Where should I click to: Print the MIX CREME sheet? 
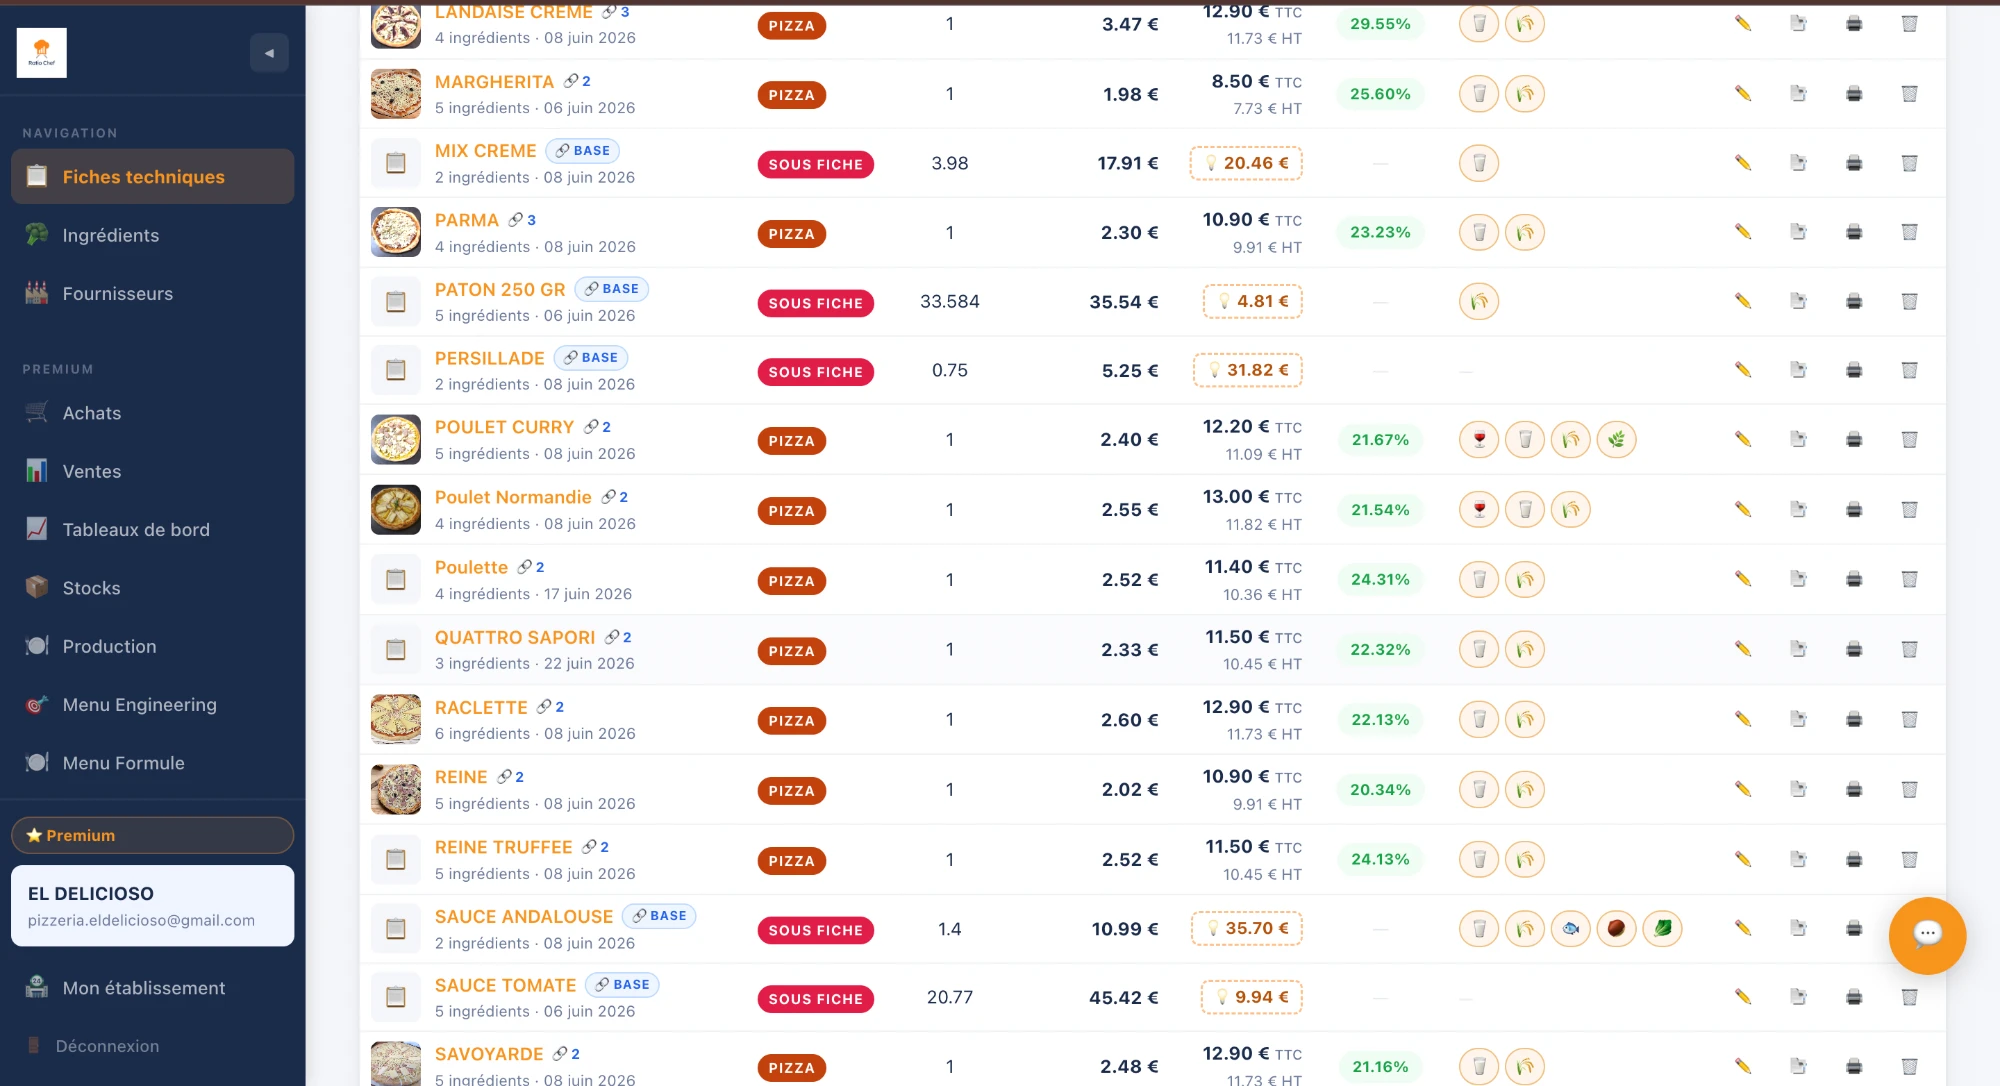coord(1854,163)
